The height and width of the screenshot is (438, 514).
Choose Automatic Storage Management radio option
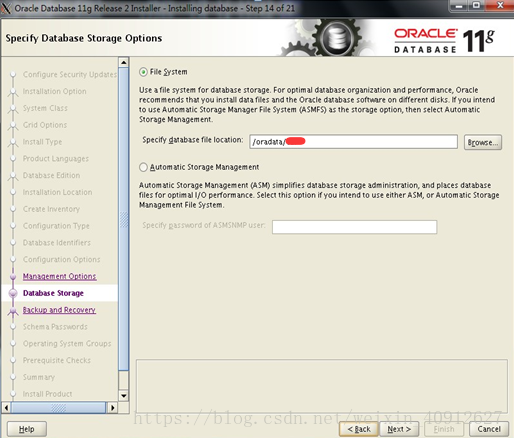(x=143, y=167)
